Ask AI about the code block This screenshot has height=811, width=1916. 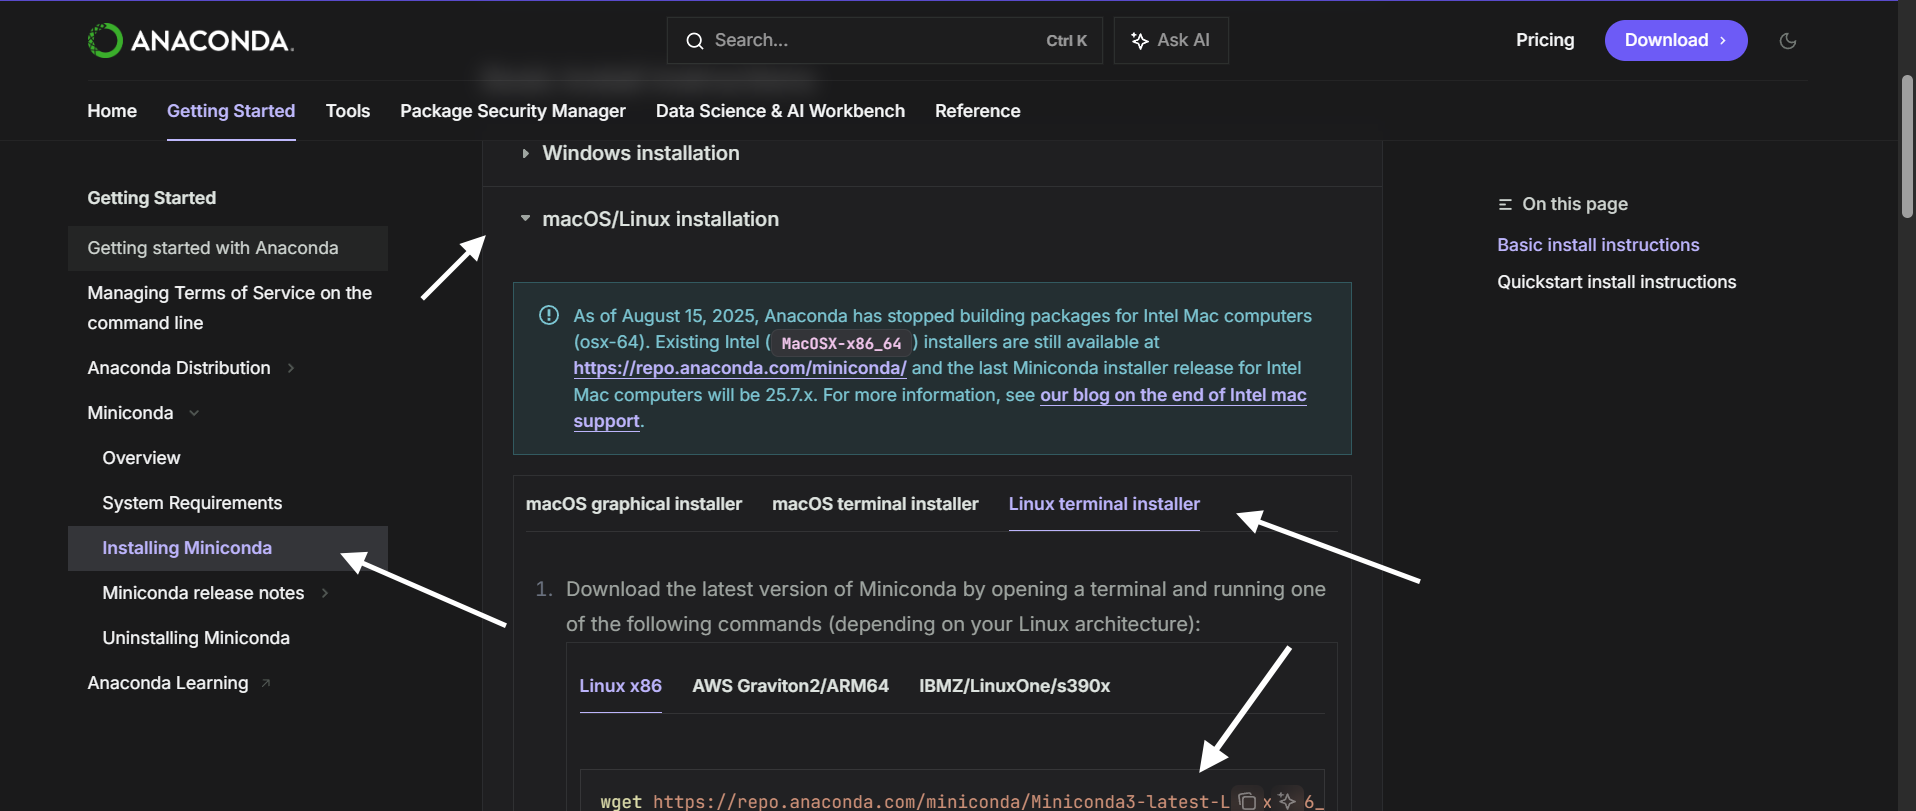click(x=1287, y=800)
